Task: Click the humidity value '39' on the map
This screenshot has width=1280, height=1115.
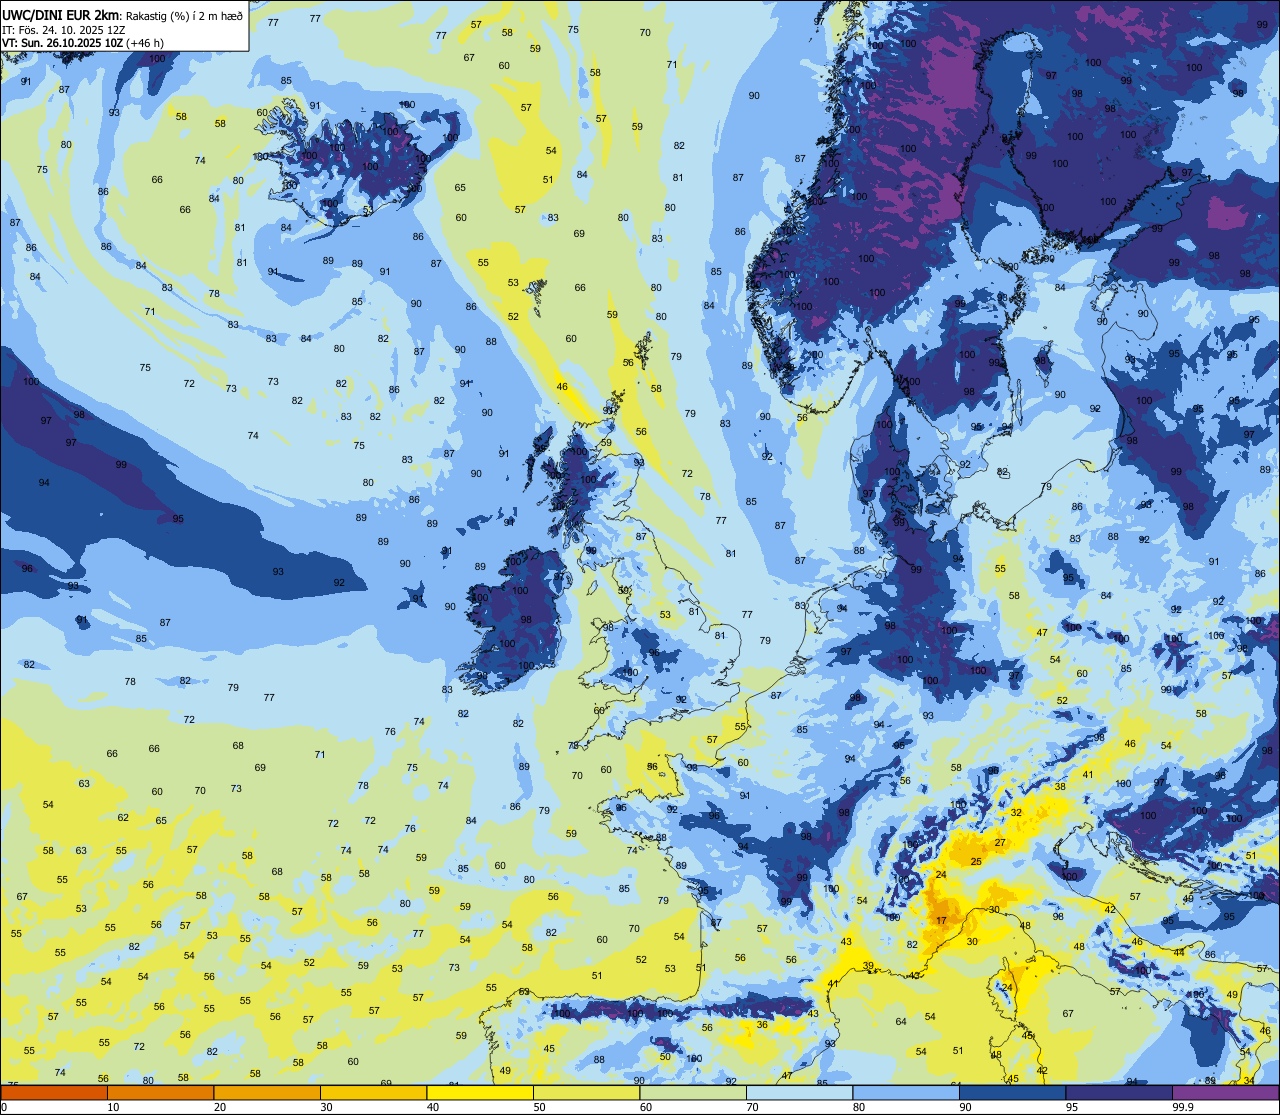Action: pos(868,966)
